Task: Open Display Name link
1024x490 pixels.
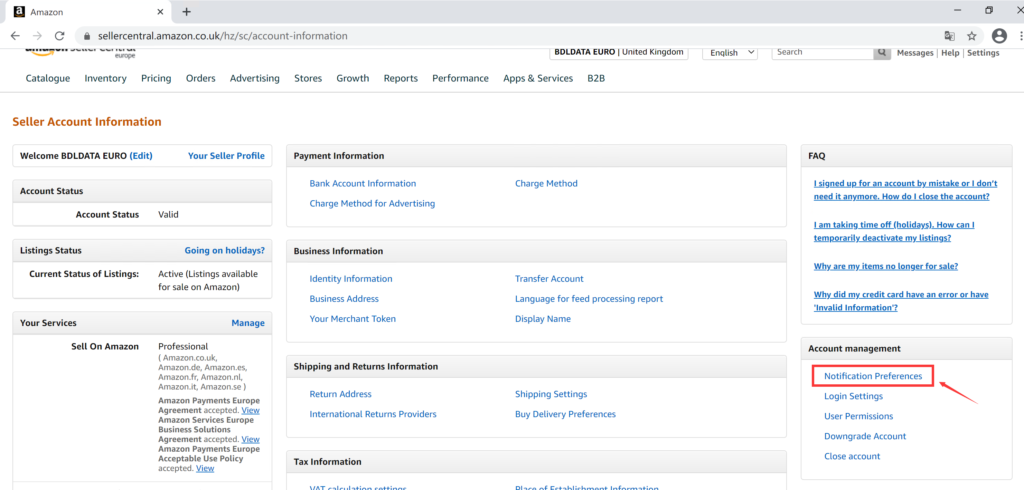Action: coord(543,319)
